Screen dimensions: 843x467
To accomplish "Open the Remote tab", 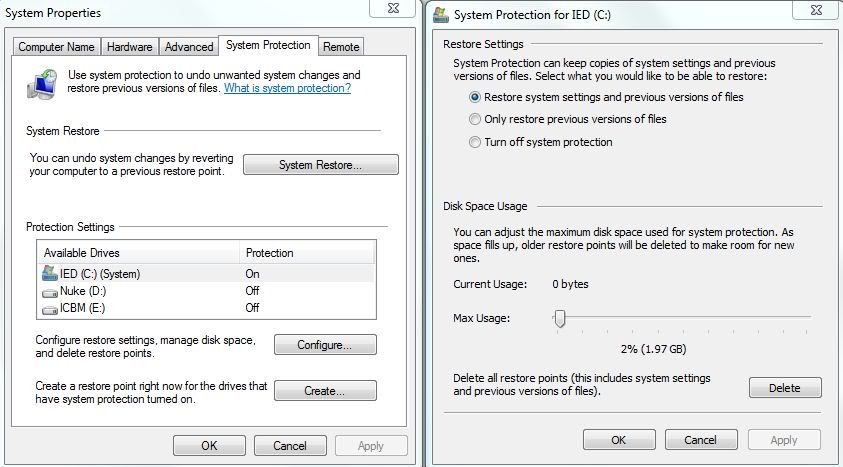I will tap(341, 47).
